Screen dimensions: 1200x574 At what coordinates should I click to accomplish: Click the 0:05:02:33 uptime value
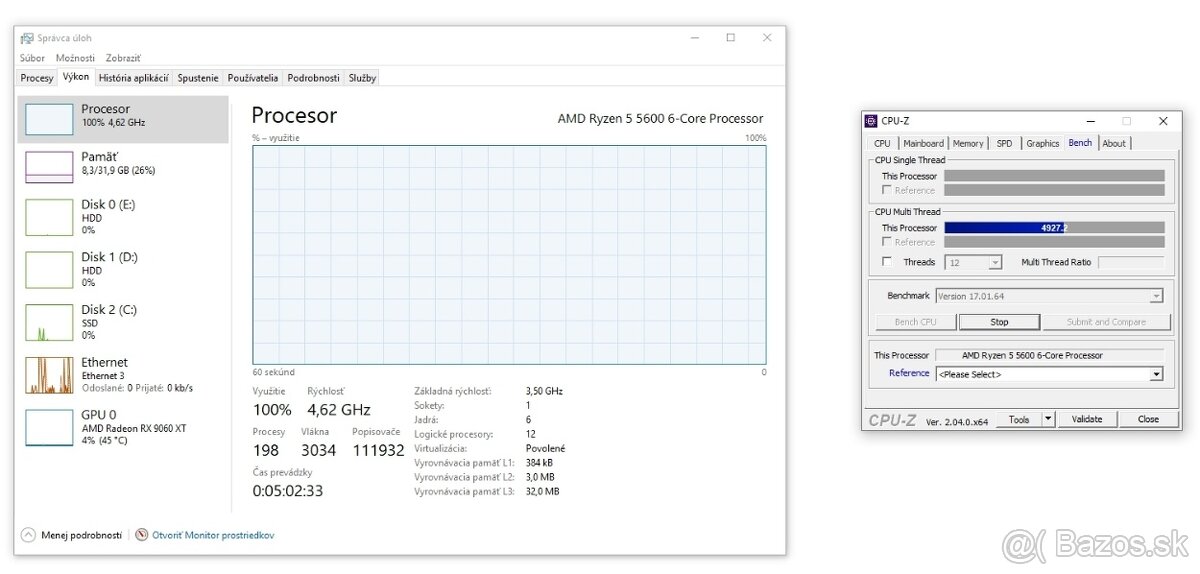point(287,491)
